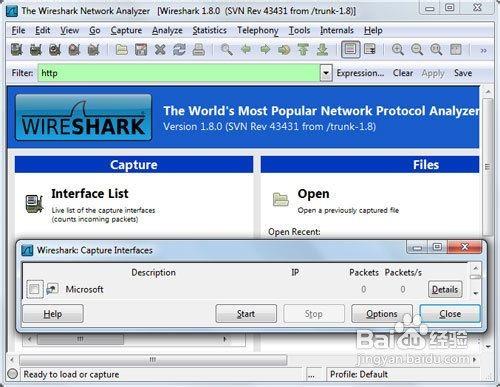Click the start capture toolbar icon
The height and width of the screenshot is (387, 500).
(55, 50)
